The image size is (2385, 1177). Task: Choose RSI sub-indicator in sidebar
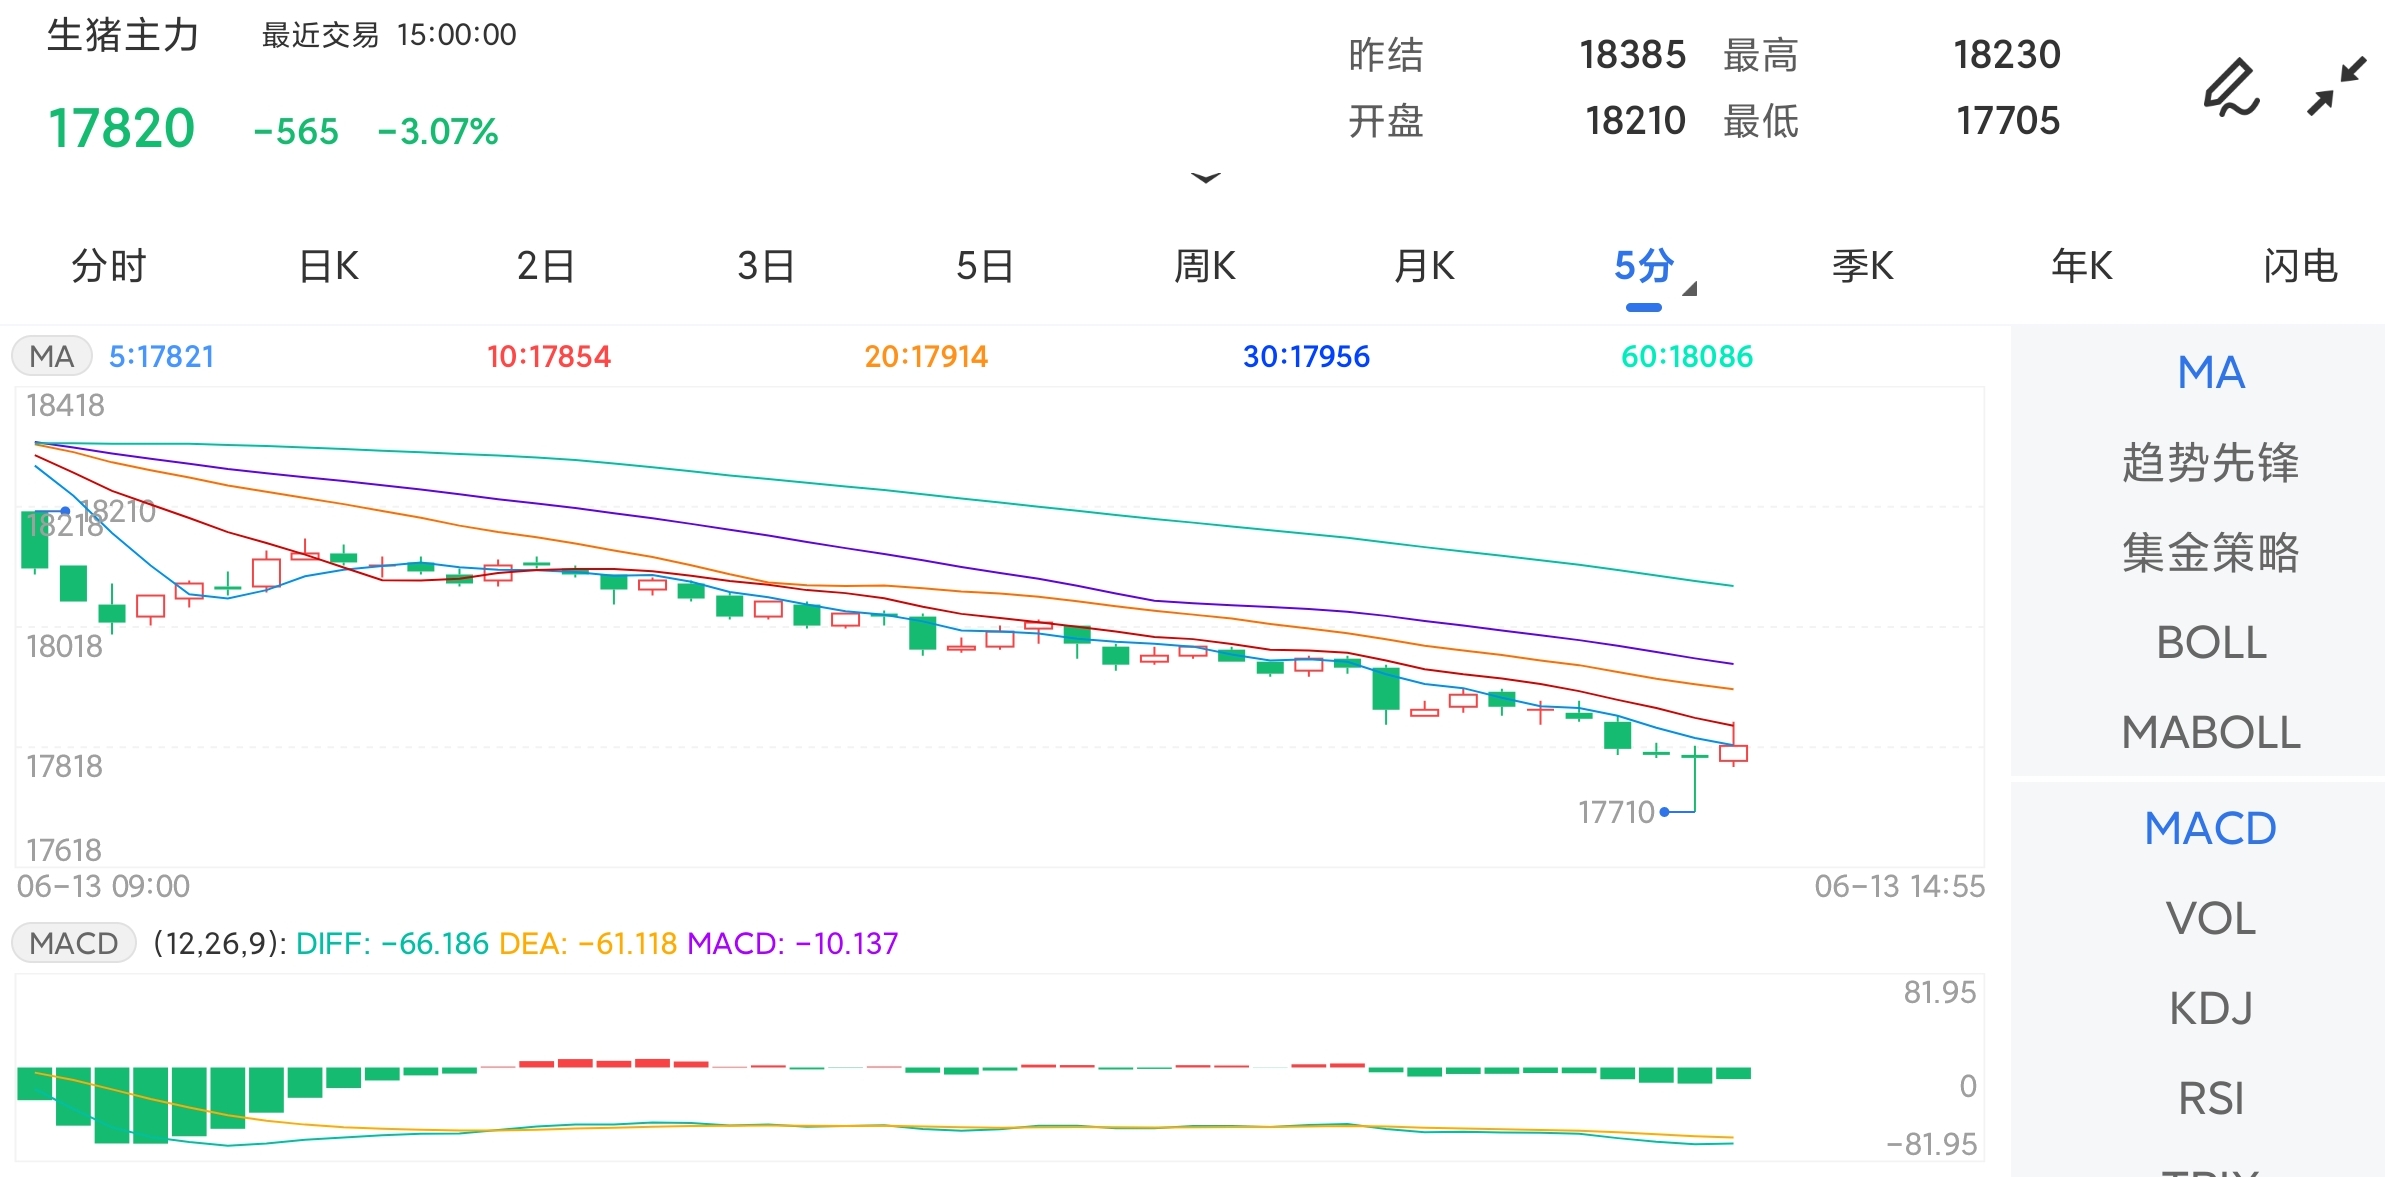[2211, 1099]
